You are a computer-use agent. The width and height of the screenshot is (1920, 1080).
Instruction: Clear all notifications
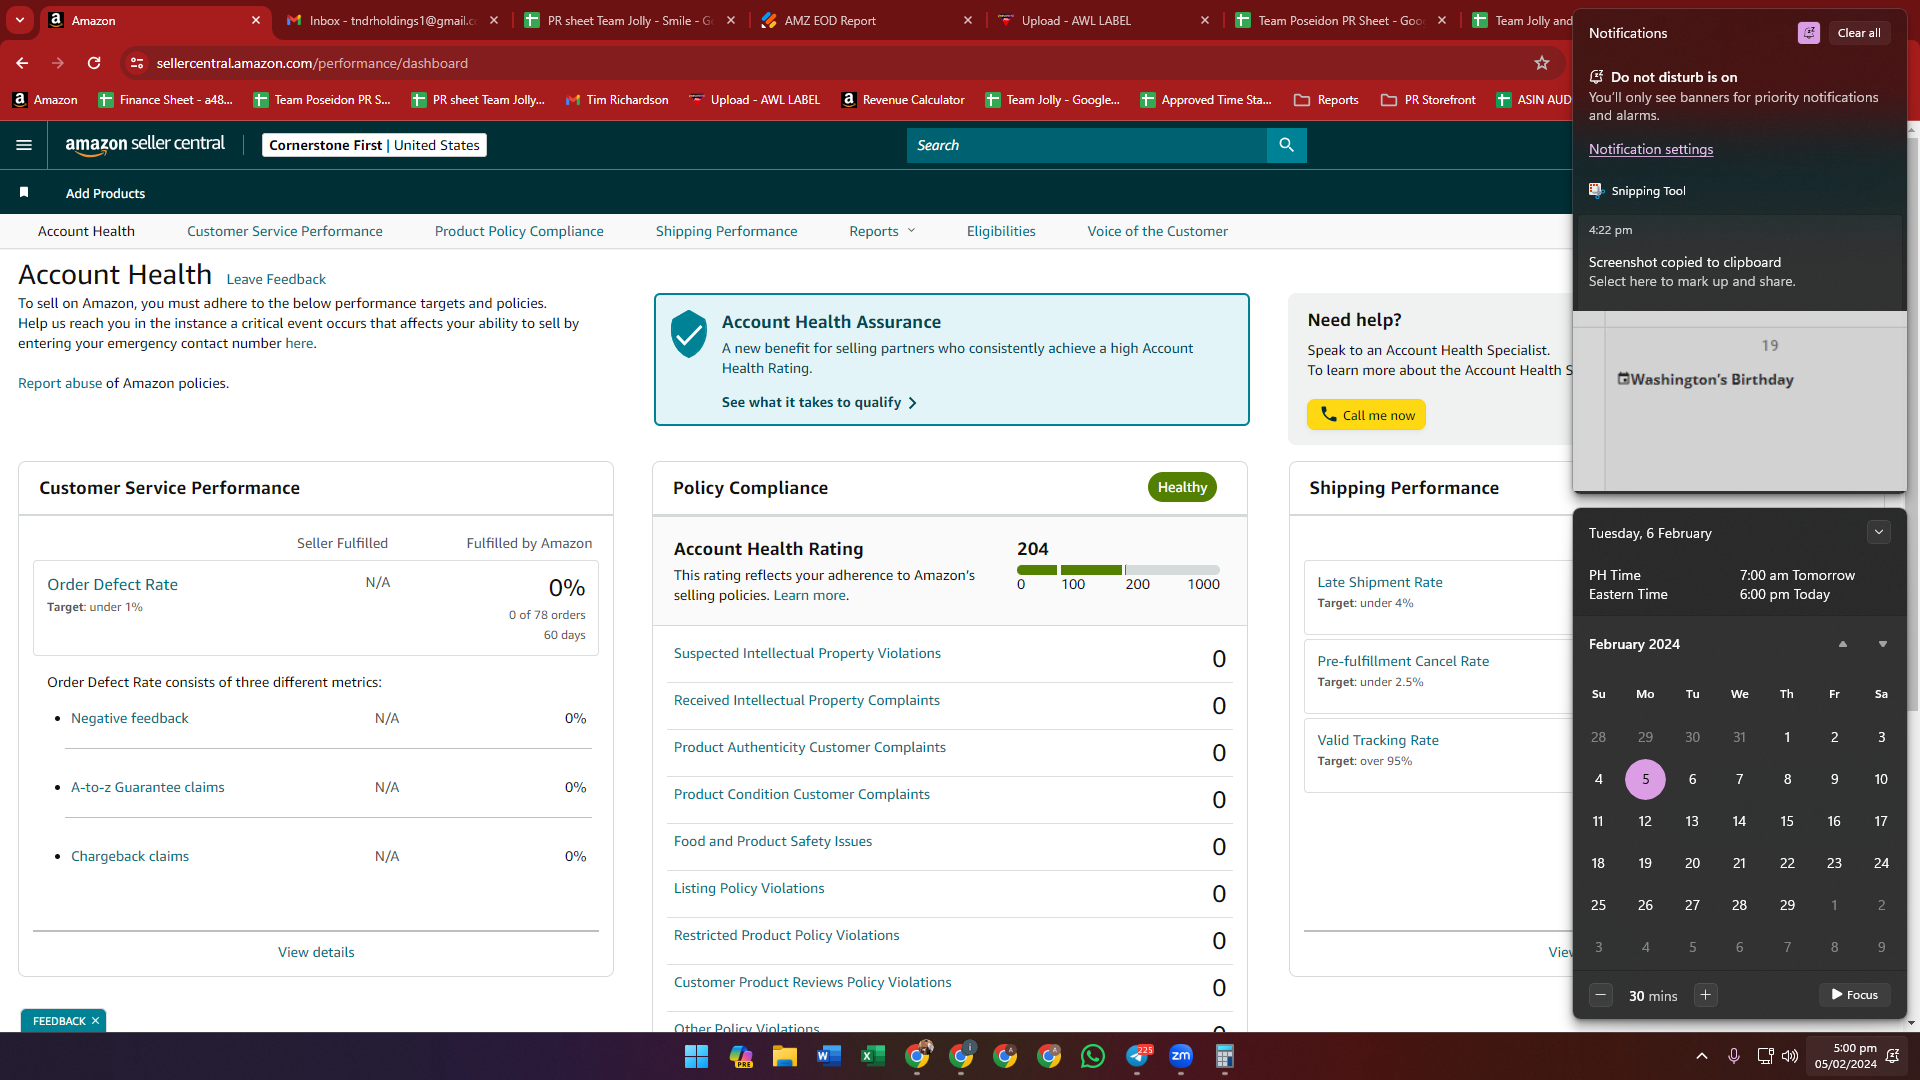1859,33
